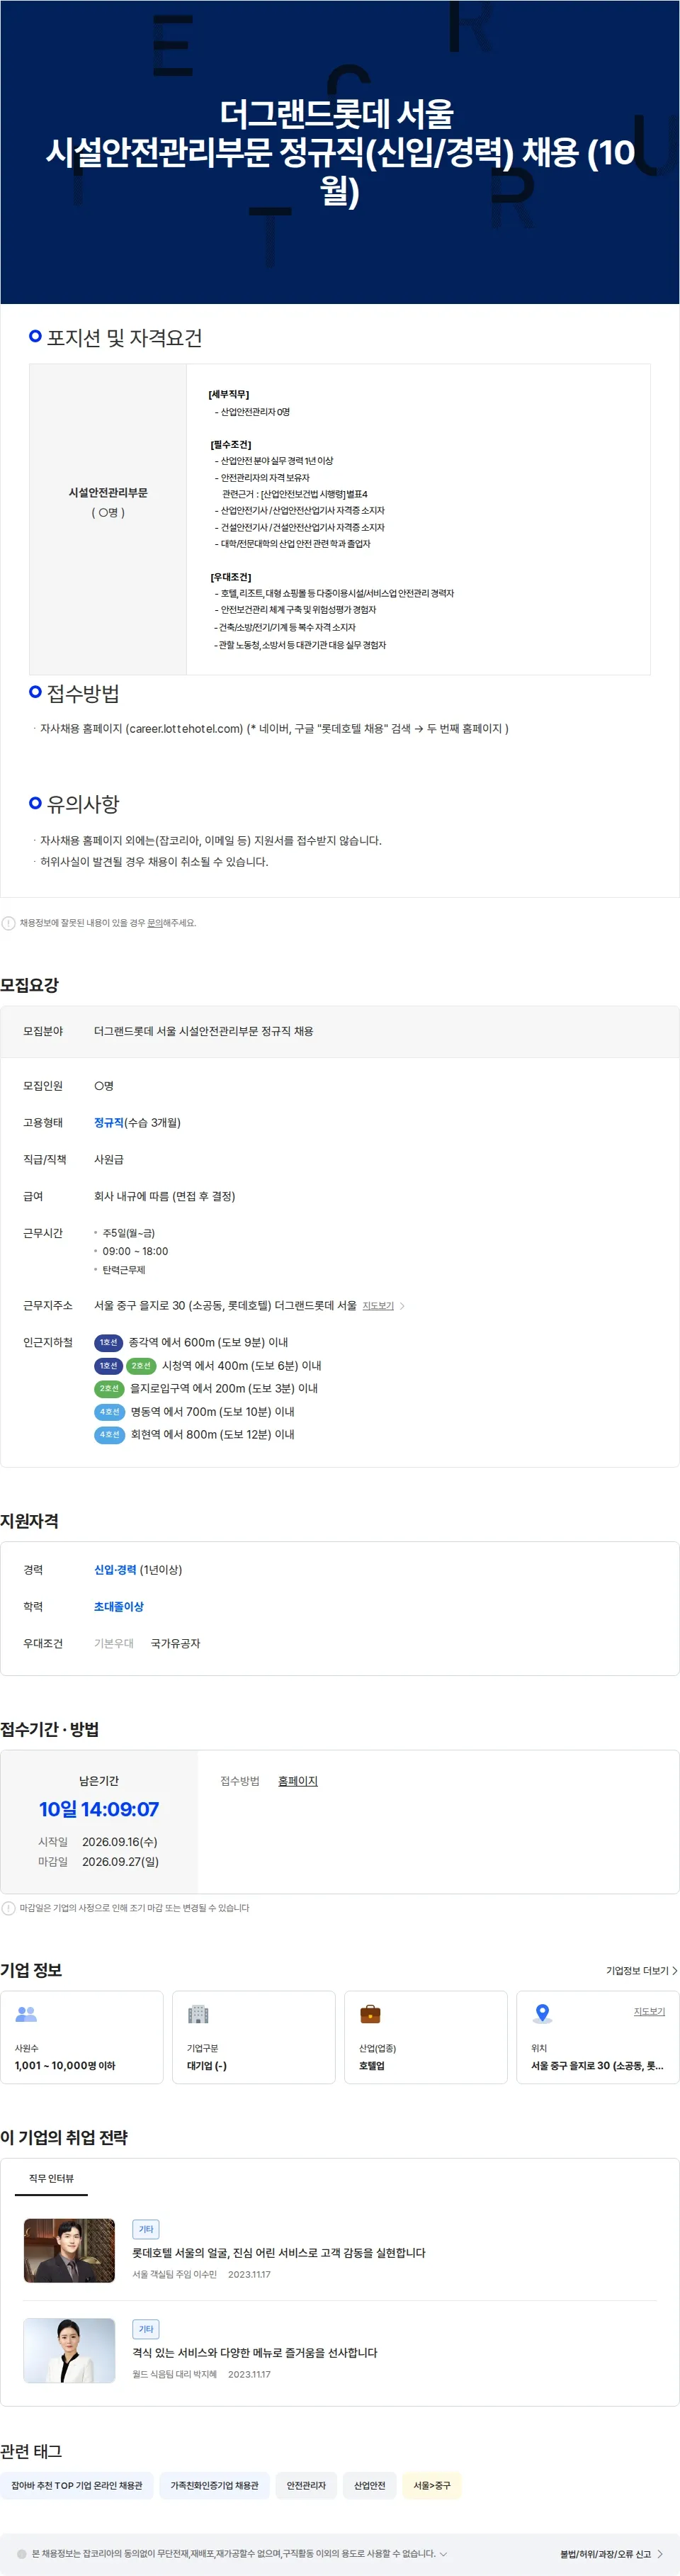Viewport: 680px width, 2576px height.
Task: Click the 사원급 position value
Action: 109,1160
